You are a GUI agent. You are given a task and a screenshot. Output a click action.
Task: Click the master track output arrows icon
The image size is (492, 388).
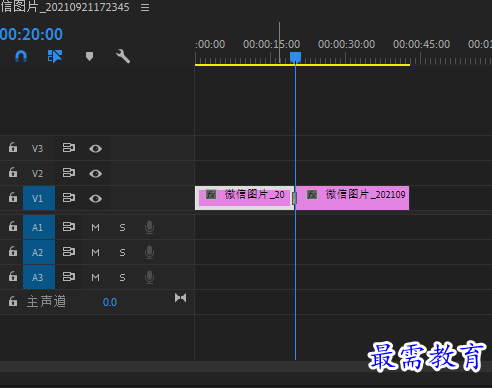click(180, 298)
